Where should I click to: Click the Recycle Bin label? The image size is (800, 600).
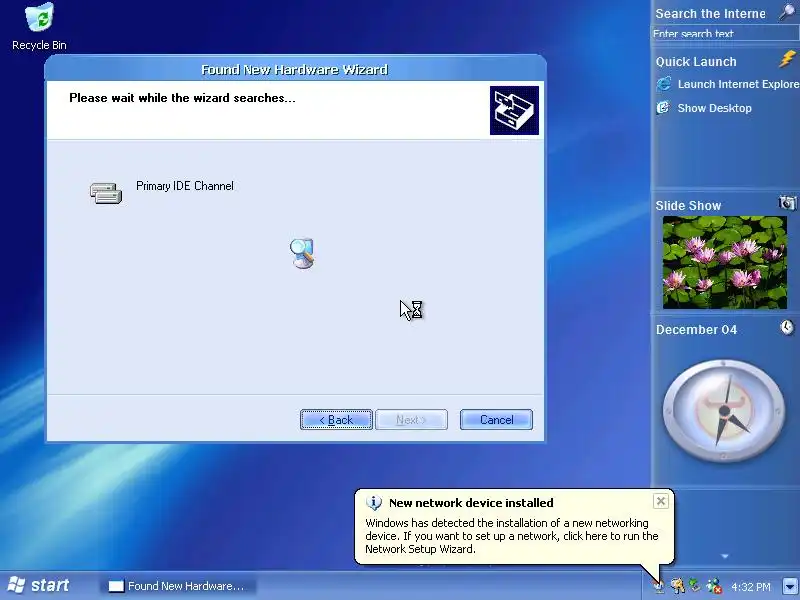pyautogui.click(x=39, y=45)
